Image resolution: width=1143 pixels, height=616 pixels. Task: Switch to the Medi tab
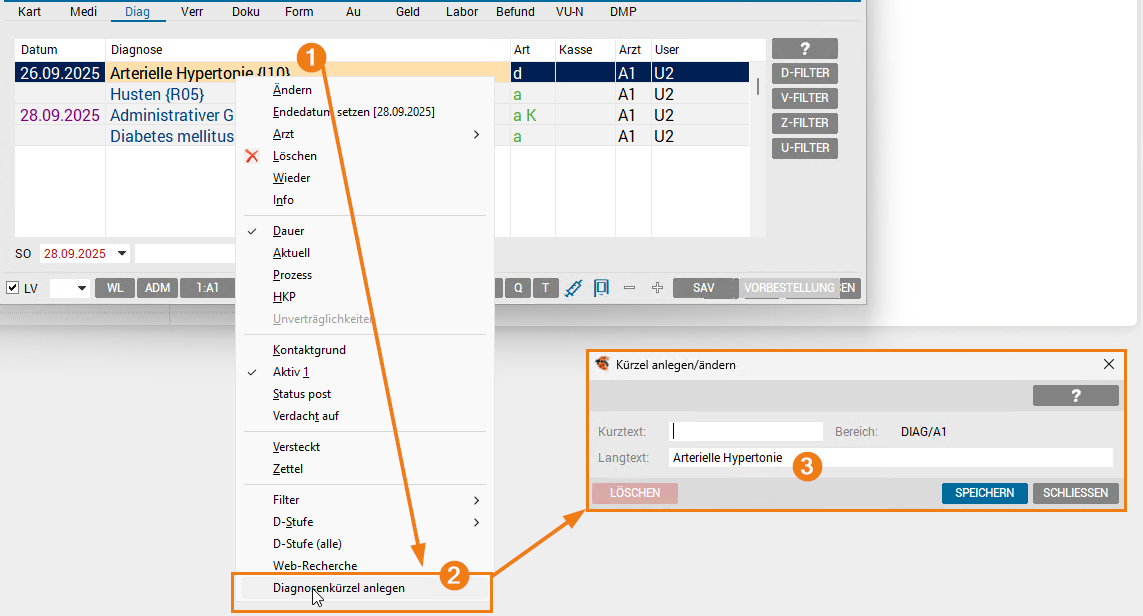[x=84, y=12]
